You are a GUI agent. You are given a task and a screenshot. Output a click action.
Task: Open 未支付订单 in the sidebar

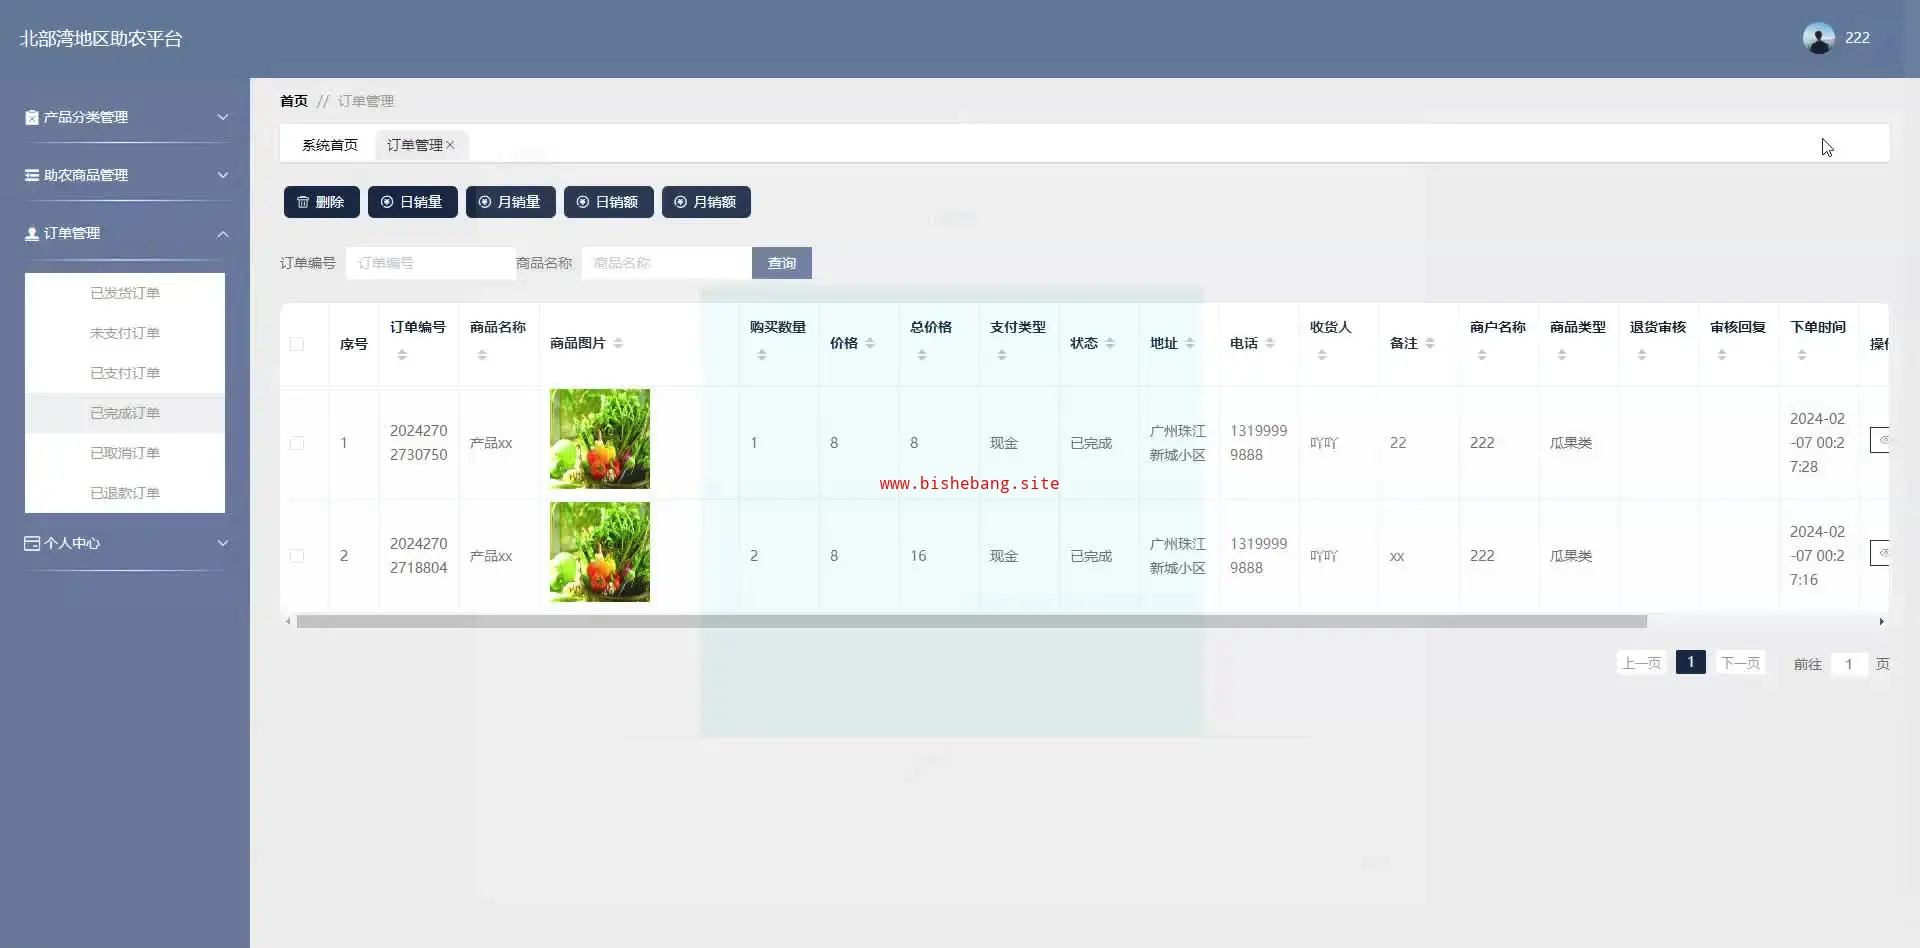click(x=125, y=333)
